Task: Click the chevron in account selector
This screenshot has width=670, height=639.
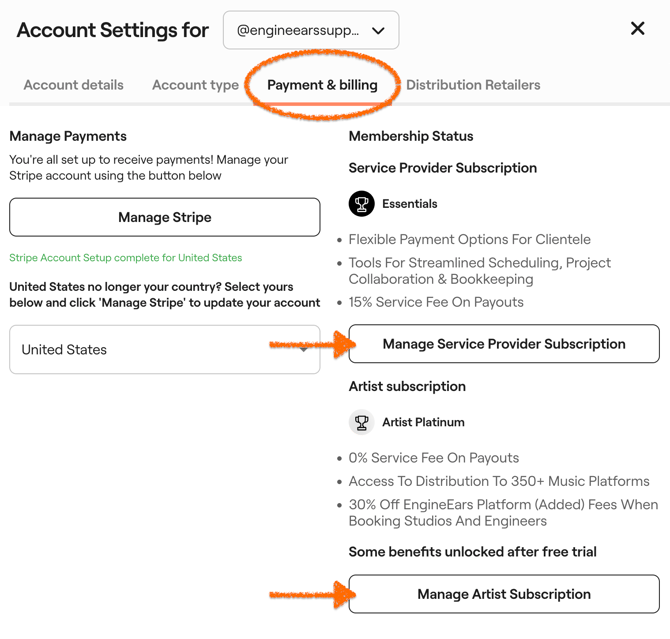Action: [378, 31]
